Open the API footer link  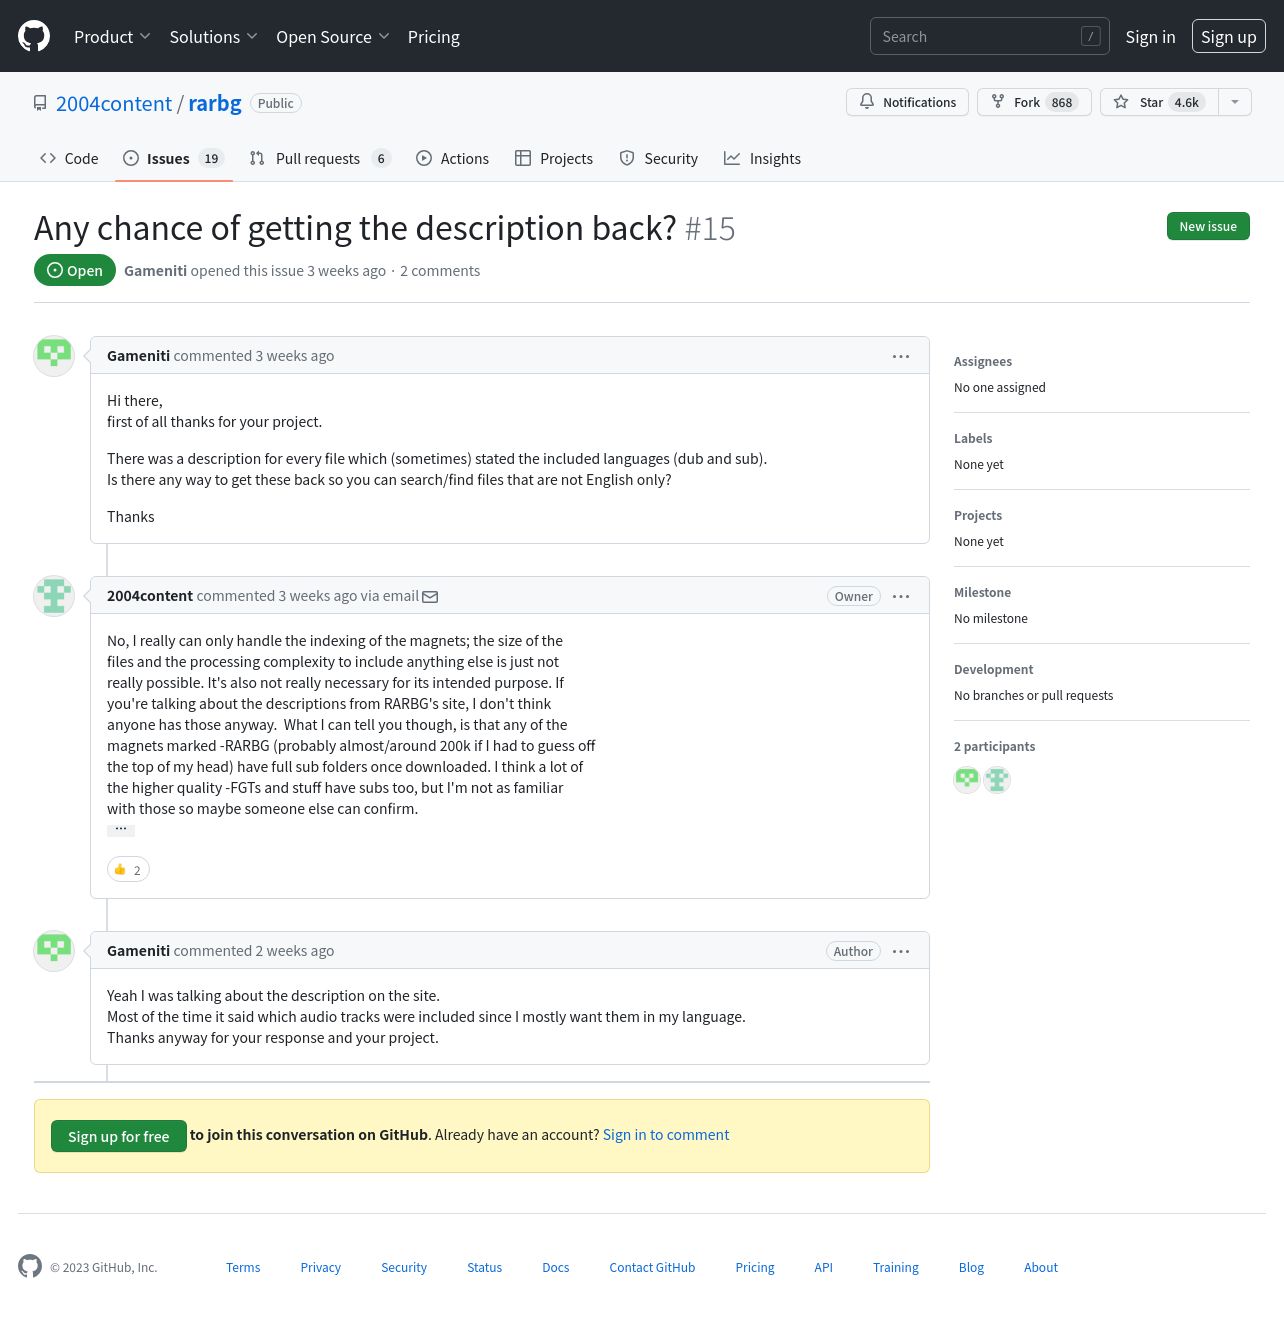[x=824, y=1267]
